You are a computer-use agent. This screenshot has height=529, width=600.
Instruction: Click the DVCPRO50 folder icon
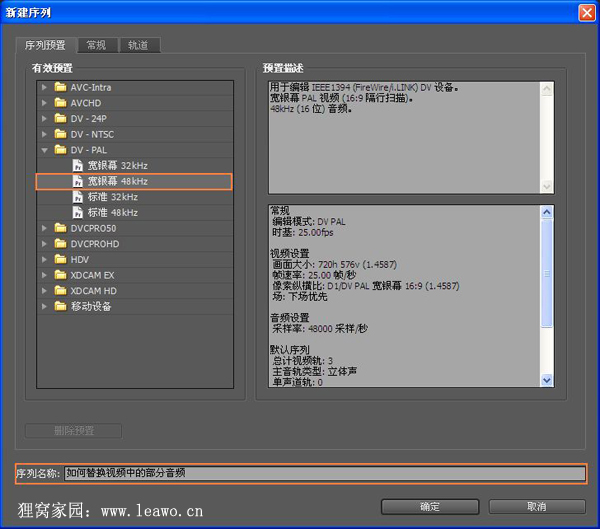coord(60,228)
